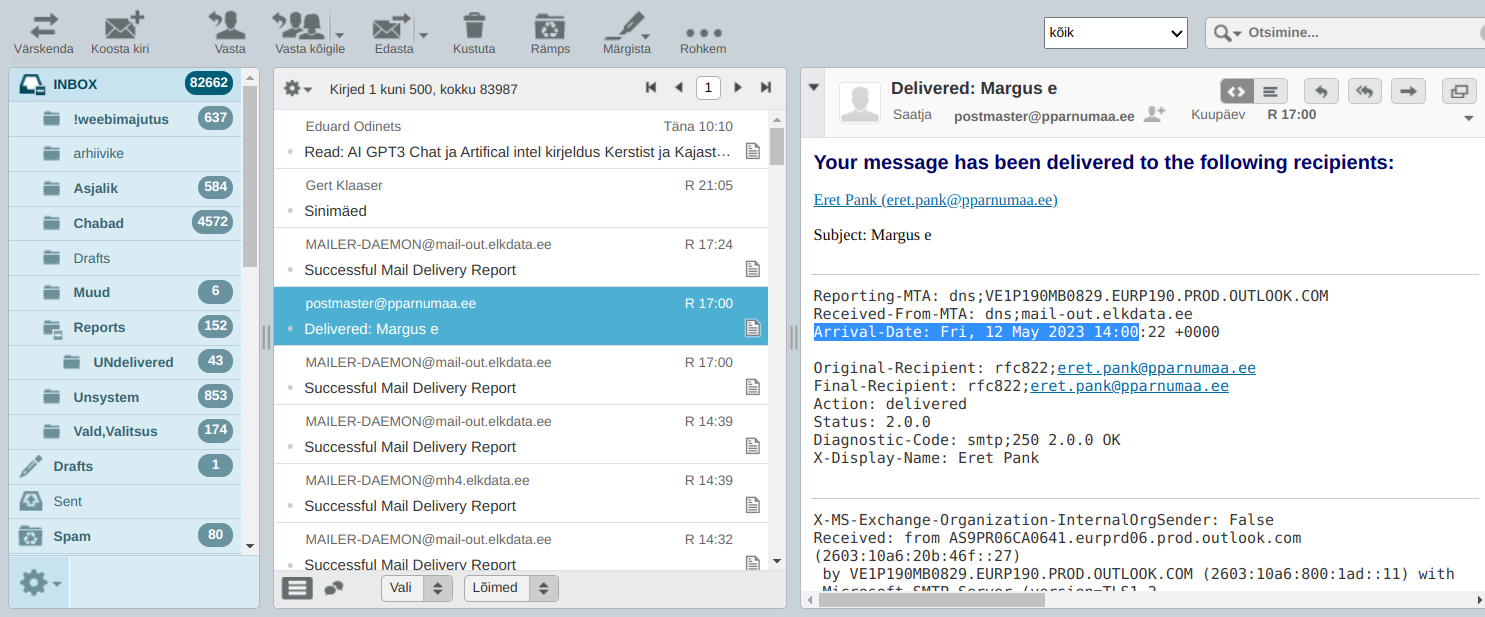
Task: Open email from Eduard Odinets
Action: point(520,140)
